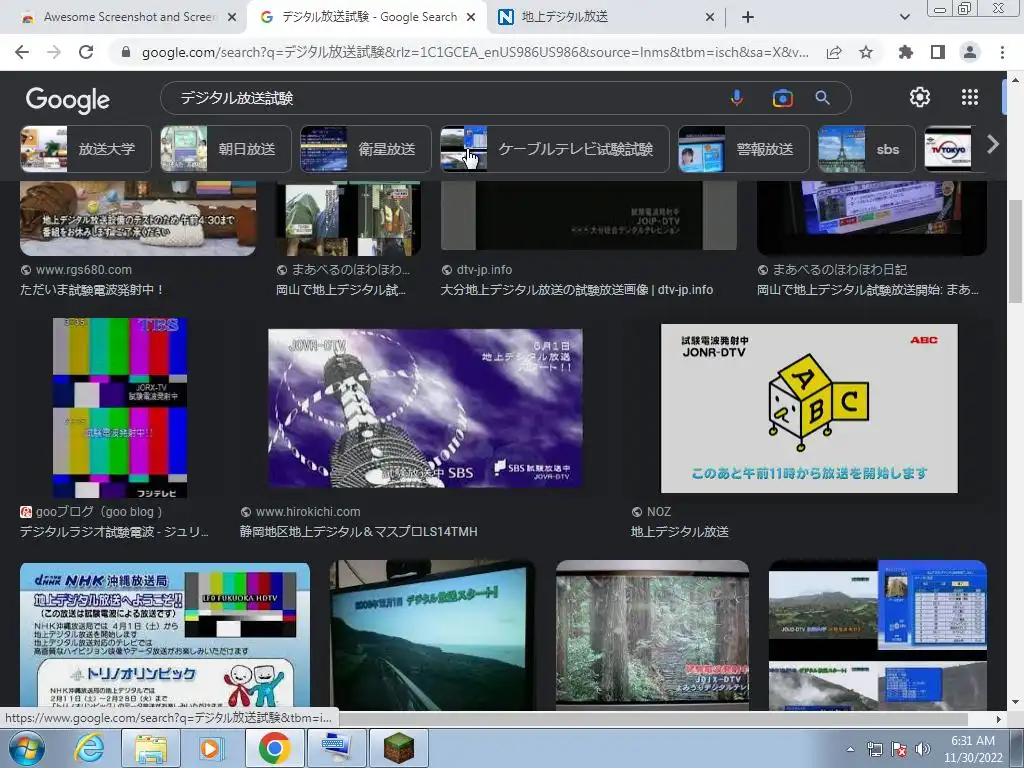This screenshot has width=1024, height=768.
Task: Expand the tab search dropdown arrow
Action: (904, 17)
